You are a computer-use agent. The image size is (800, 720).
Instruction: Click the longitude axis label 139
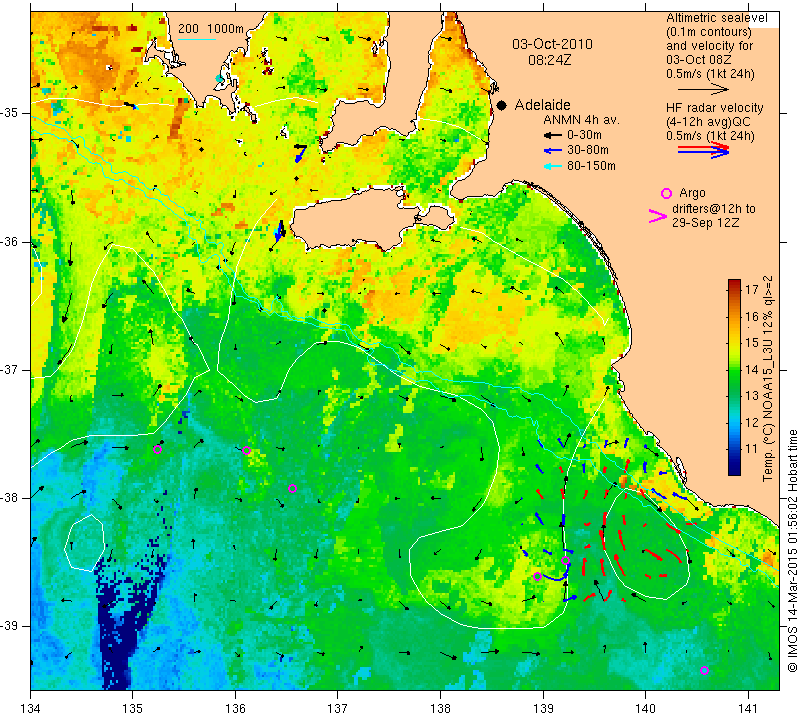pos(543,709)
